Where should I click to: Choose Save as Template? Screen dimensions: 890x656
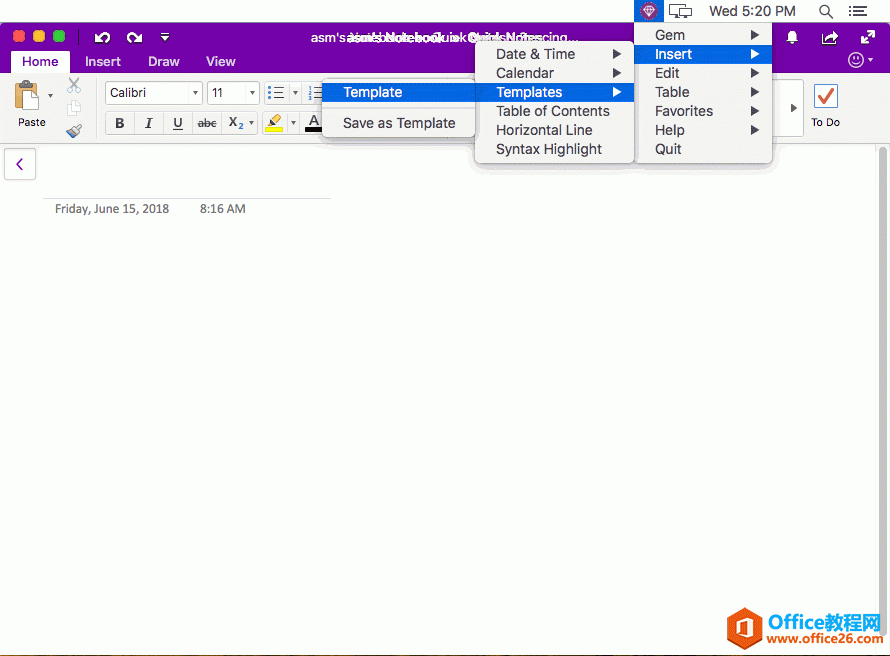(x=398, y=122)
